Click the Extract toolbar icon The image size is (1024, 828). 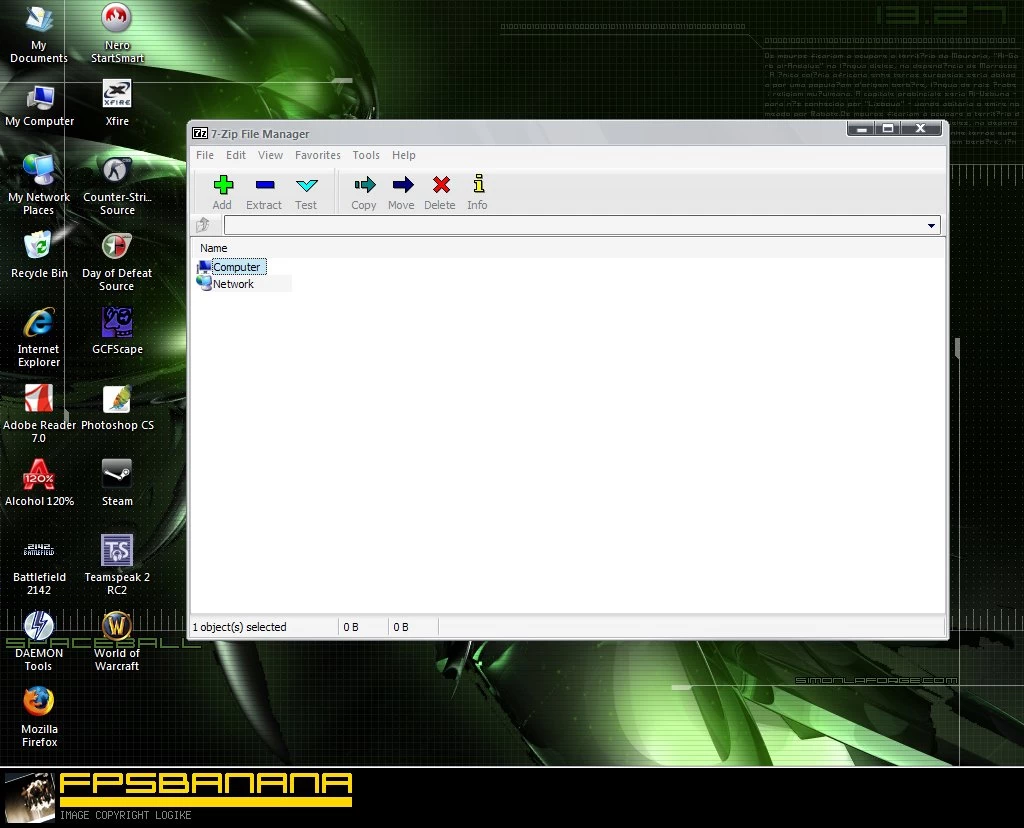264,185
